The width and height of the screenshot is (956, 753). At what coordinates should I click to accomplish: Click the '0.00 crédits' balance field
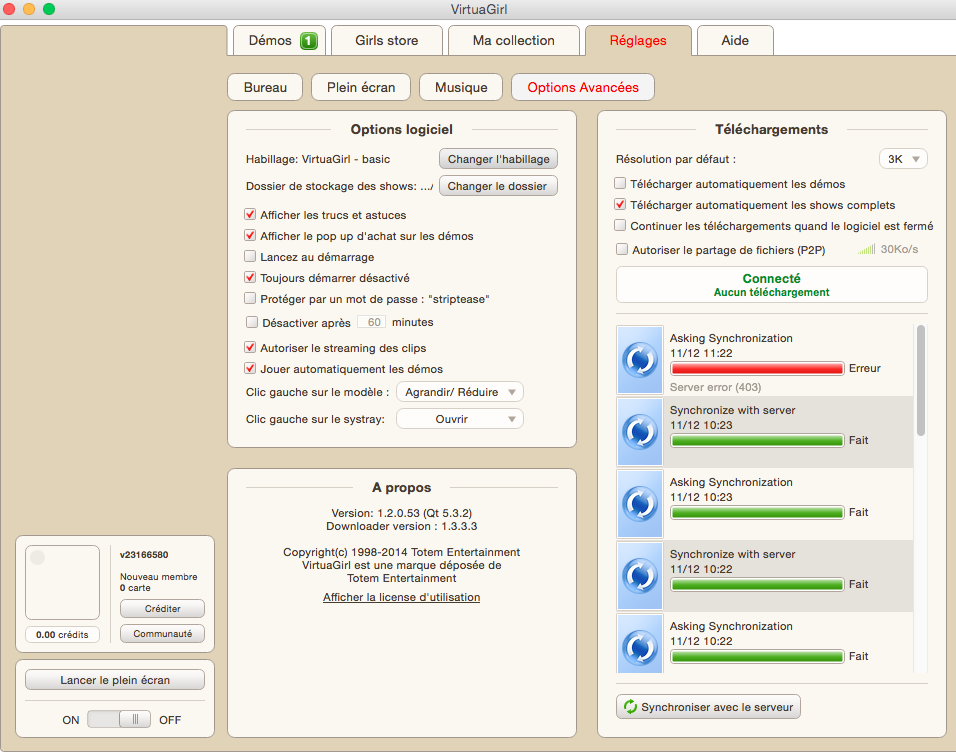[62, 635]
